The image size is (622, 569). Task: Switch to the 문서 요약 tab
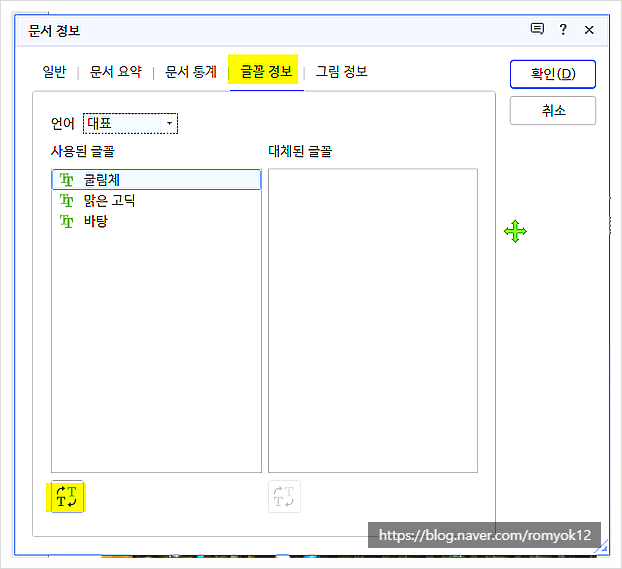coord(116,72)
